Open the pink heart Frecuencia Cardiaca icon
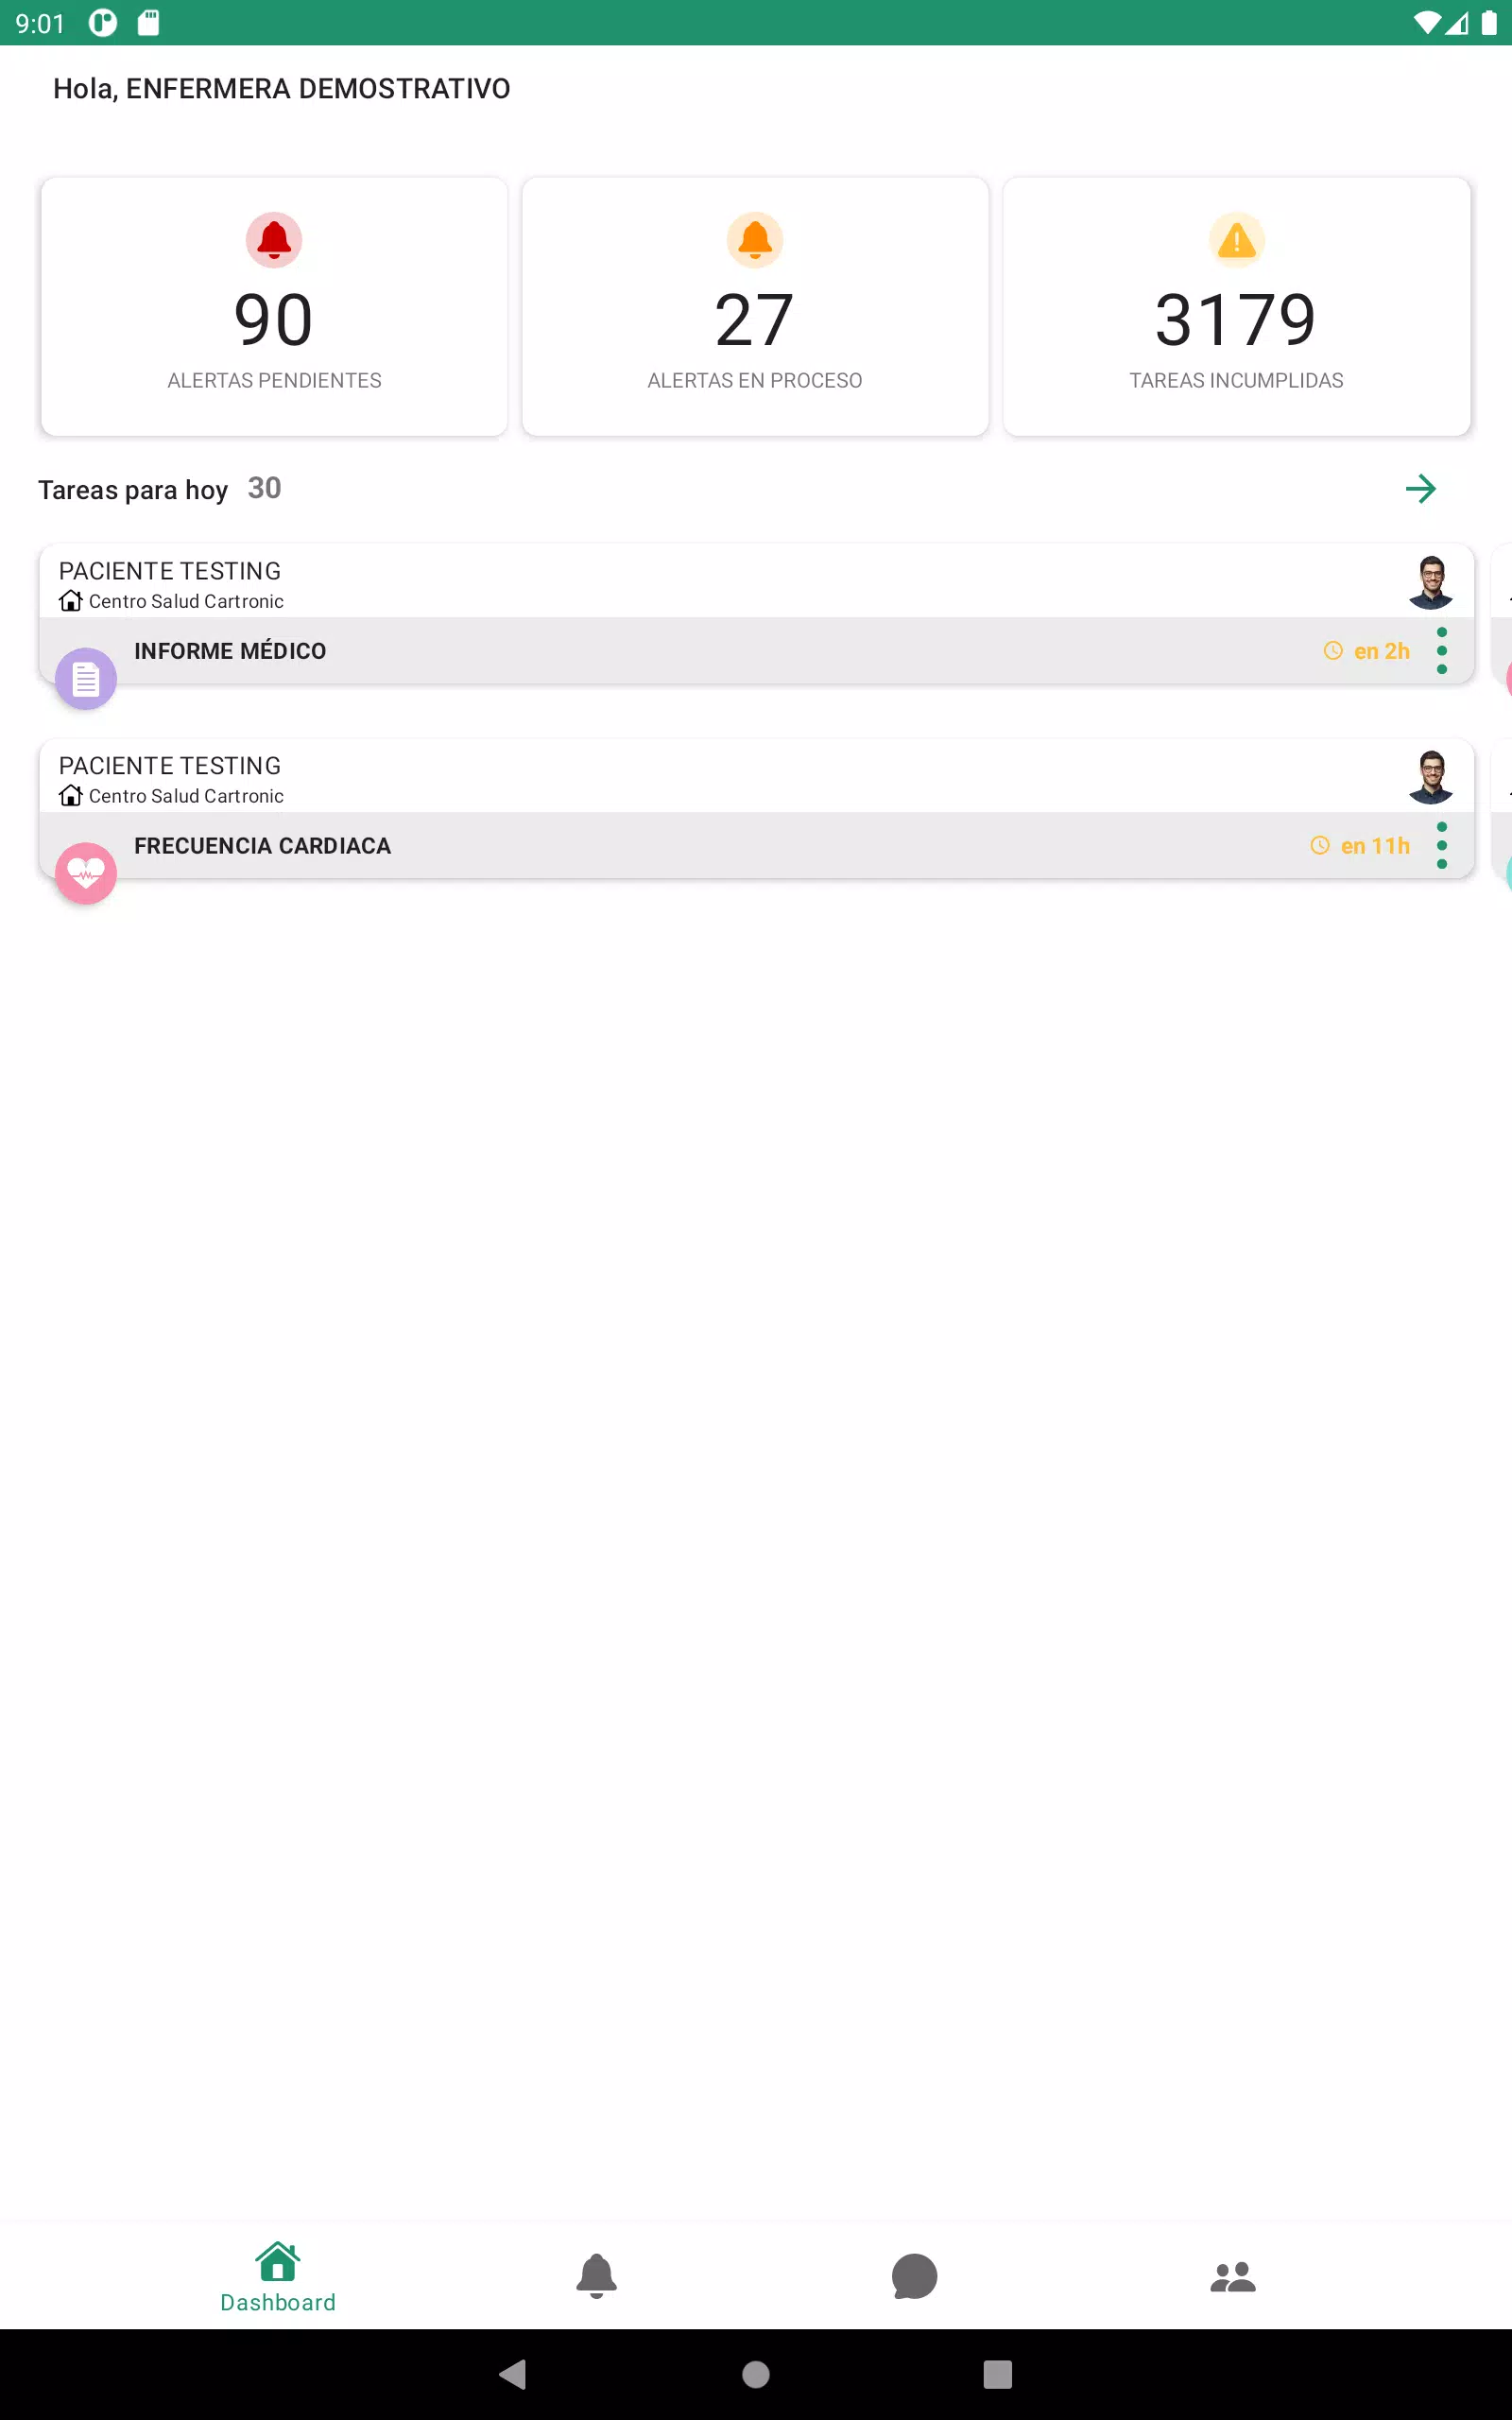The width and height of the screenshot is (1512, 2420). coord(86,874)
